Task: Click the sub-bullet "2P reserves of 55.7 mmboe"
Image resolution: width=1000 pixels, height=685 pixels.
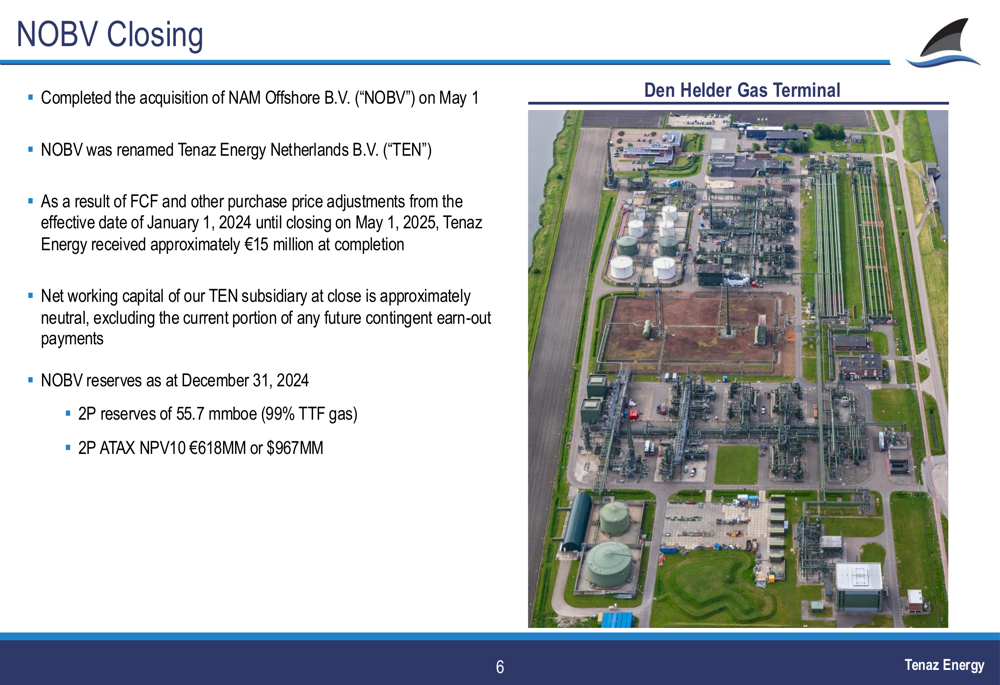Action: coord(217,414)
